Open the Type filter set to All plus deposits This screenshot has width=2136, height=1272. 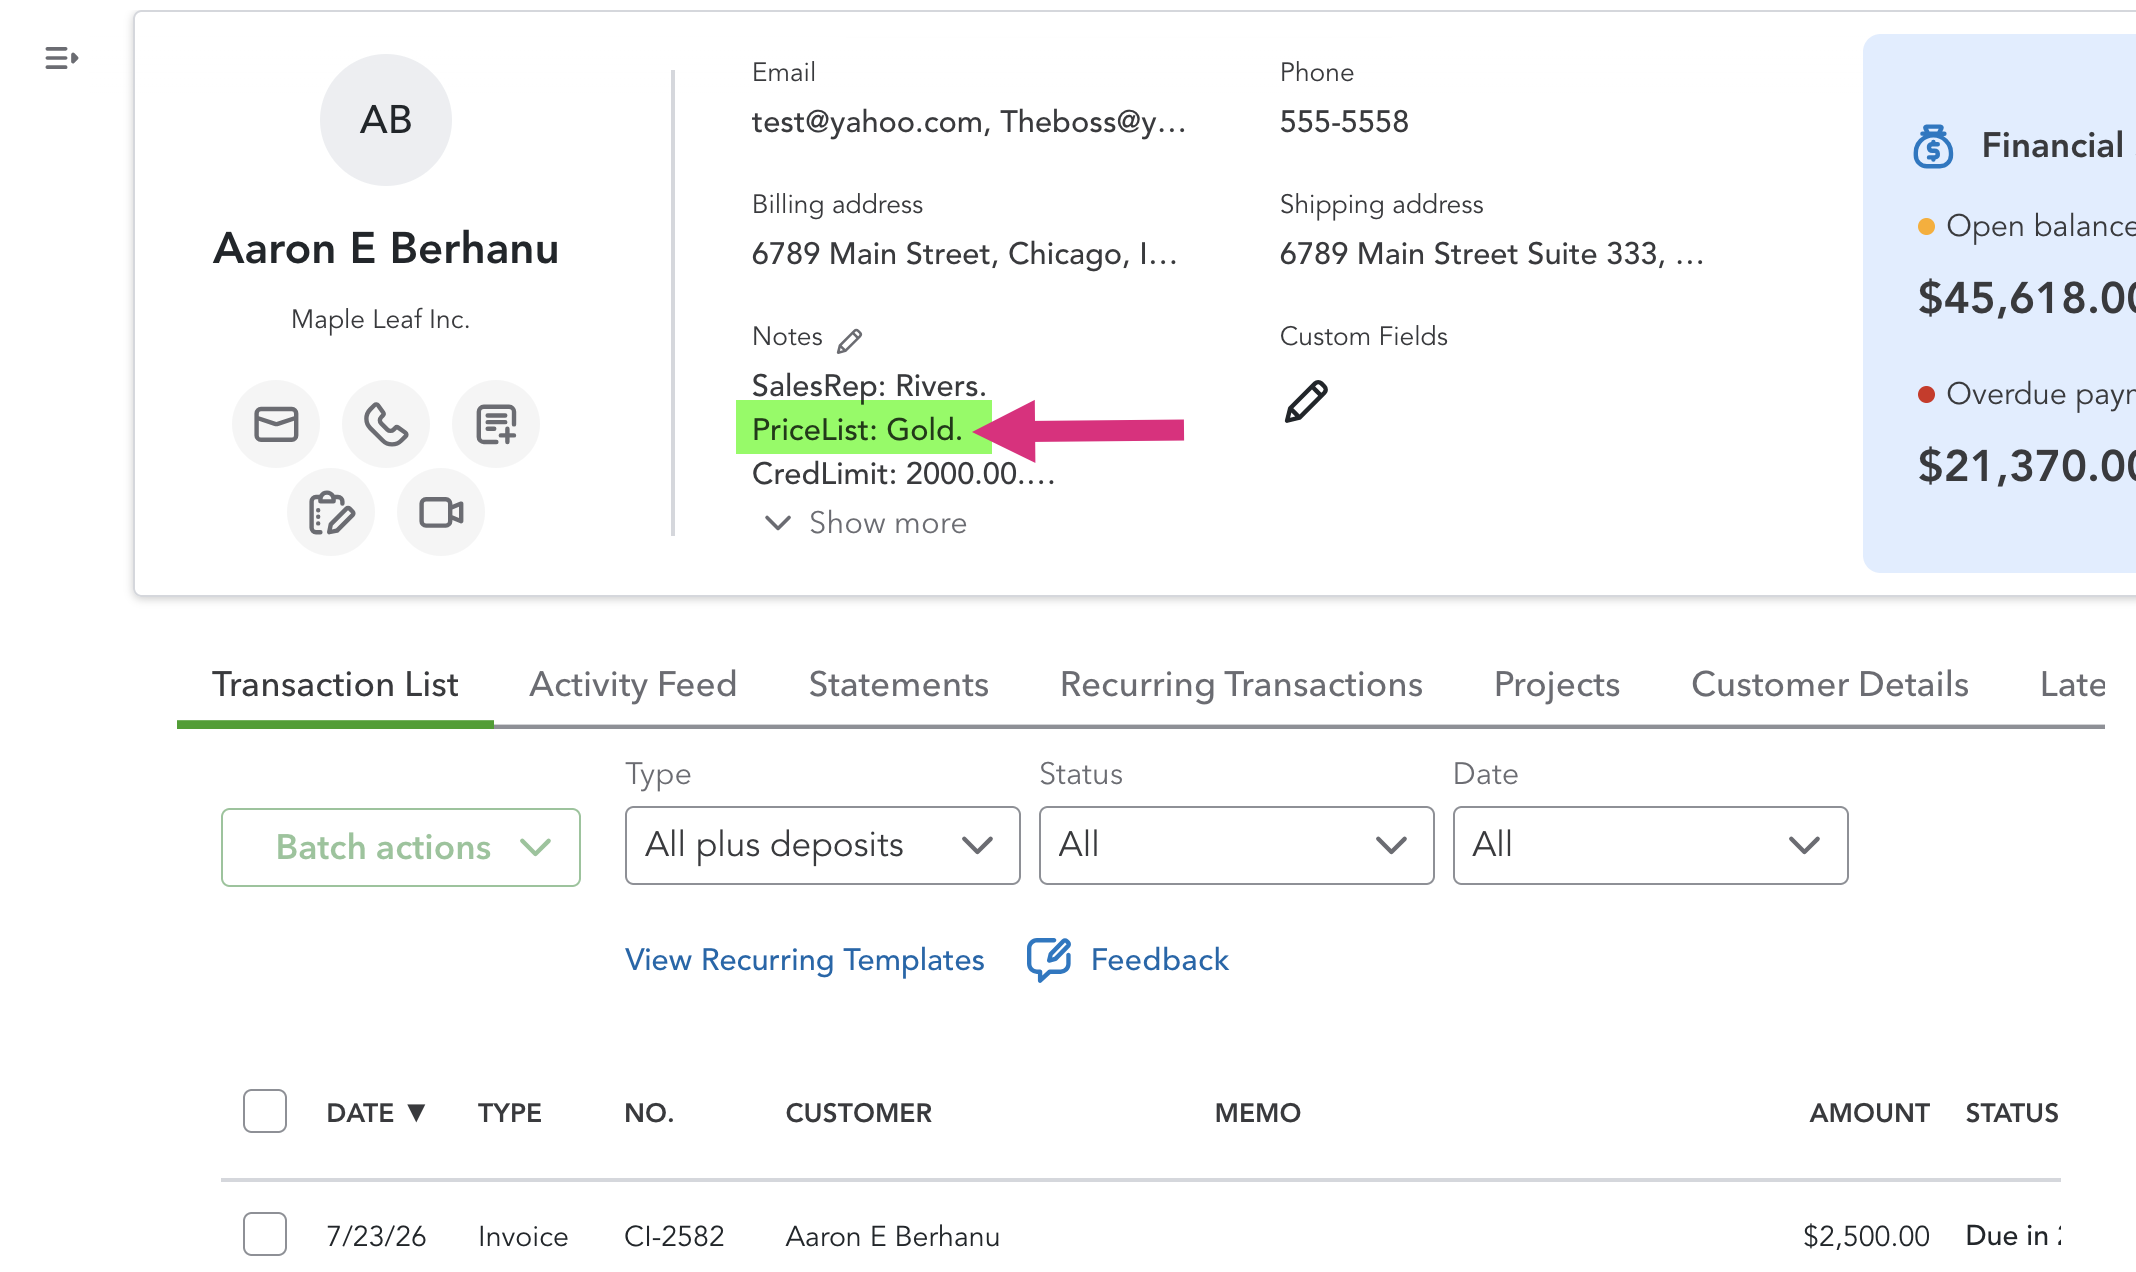(823, 845)
